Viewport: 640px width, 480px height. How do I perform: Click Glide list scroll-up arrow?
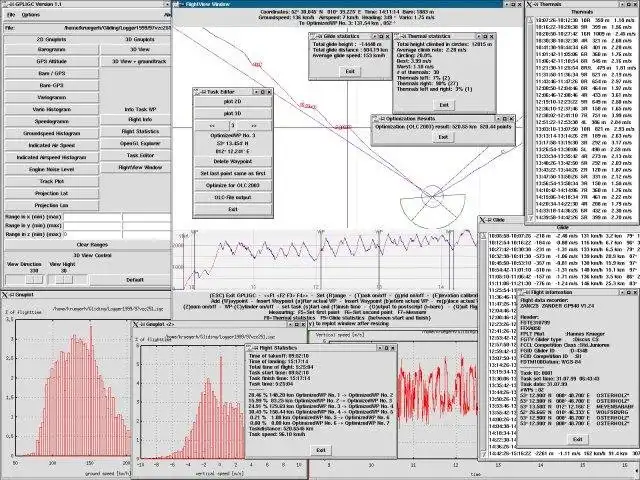coord(483,236)
